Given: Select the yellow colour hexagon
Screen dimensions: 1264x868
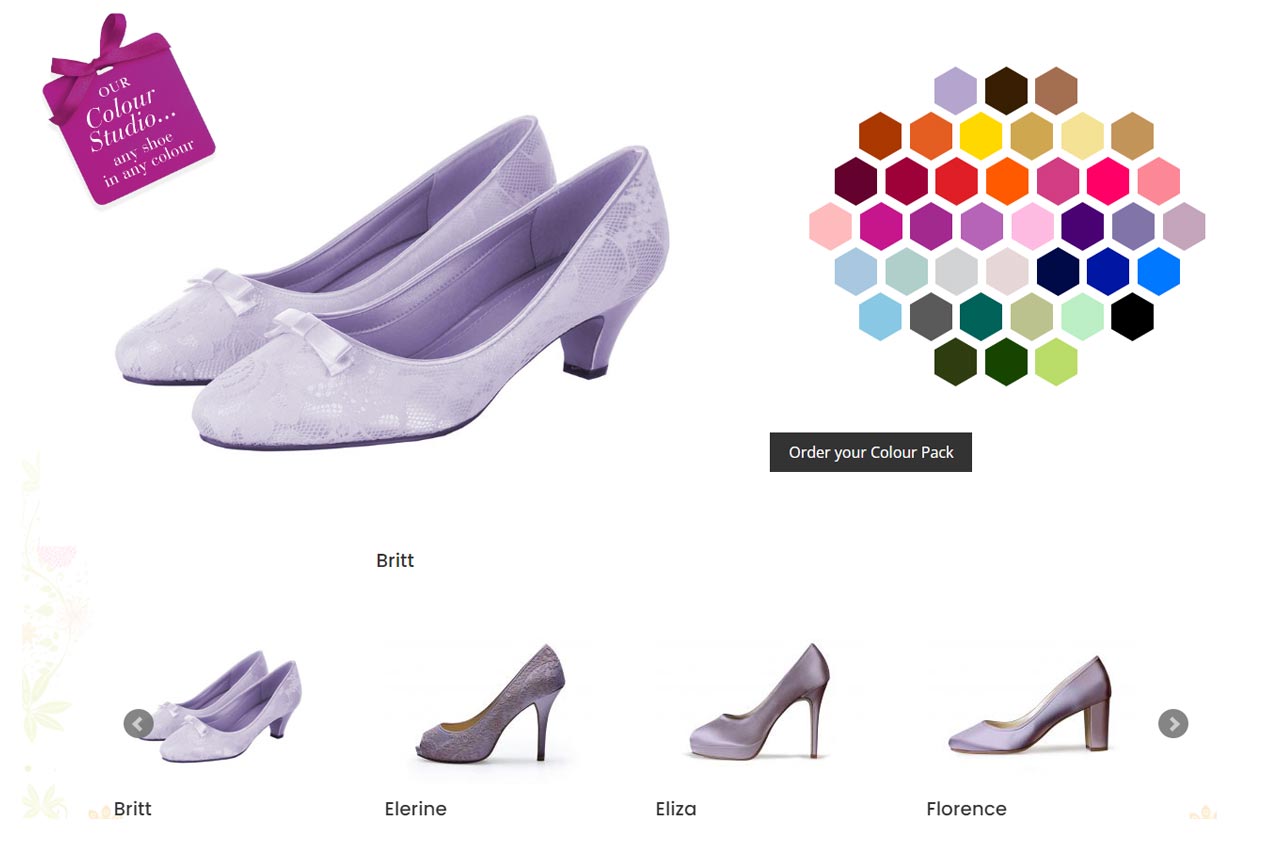Looking at the screenshot, I should pos(981,136).
